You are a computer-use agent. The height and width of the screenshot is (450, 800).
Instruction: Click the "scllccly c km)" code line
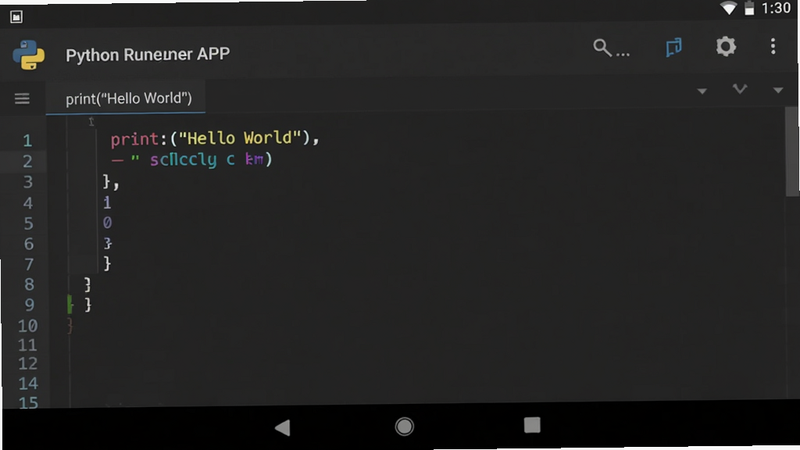point(192,160)
